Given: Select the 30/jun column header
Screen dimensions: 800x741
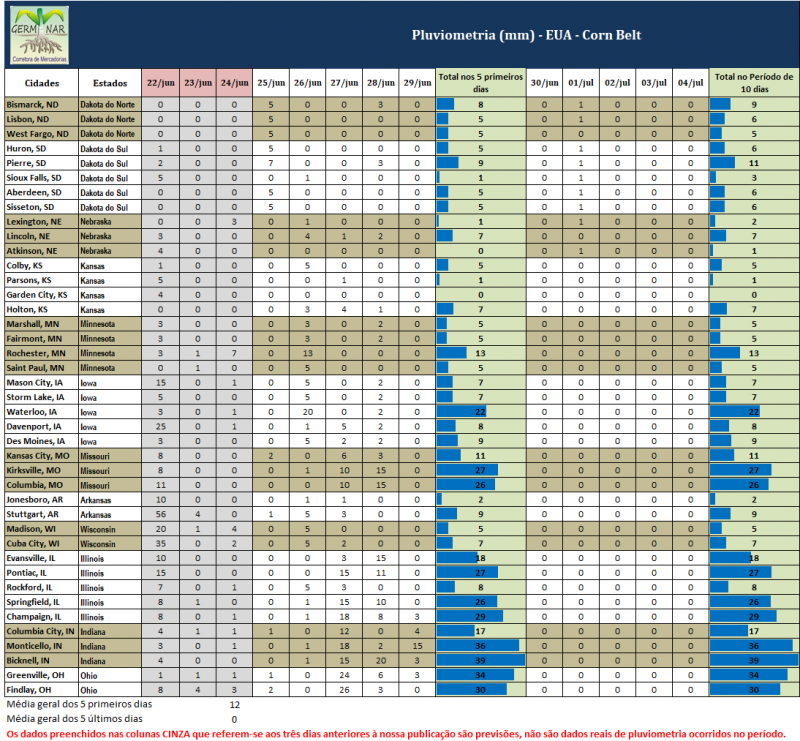Looking at the screenshot, I should coord(544,83).
